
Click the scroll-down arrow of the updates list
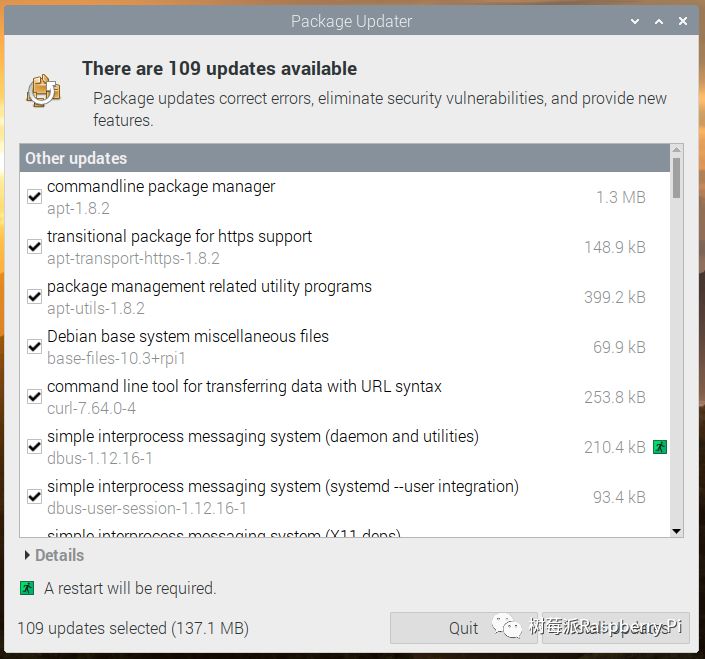677,531
